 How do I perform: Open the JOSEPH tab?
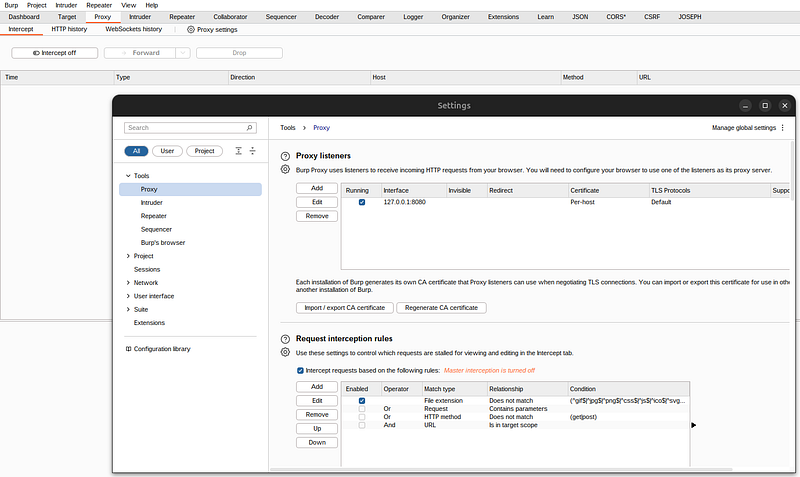pos(690,17)
